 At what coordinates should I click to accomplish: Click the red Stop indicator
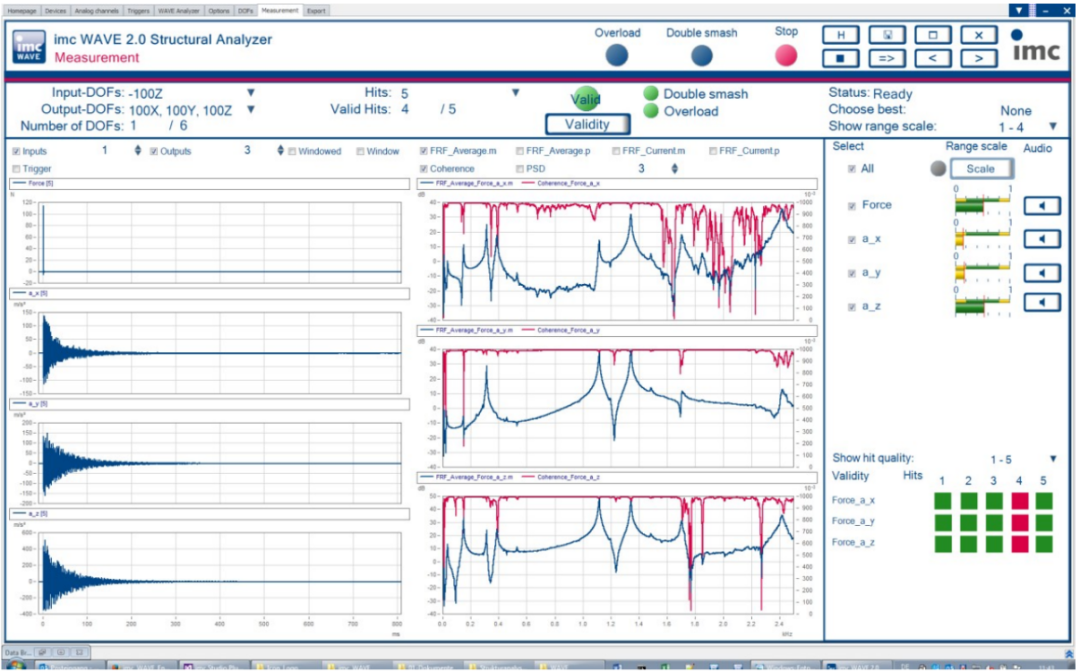[x=786, y=56]
